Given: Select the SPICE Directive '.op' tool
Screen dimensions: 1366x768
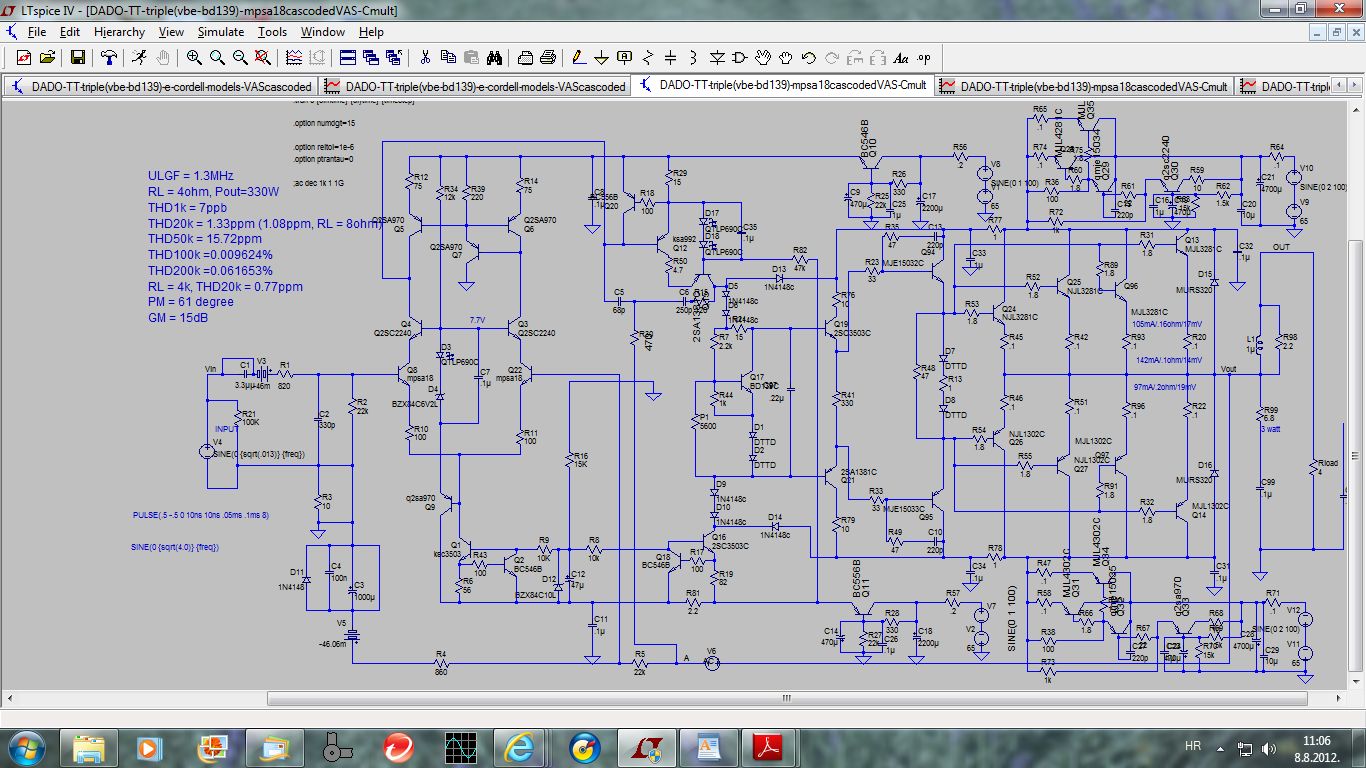Looking at the screenshot, I should [924, 57].
